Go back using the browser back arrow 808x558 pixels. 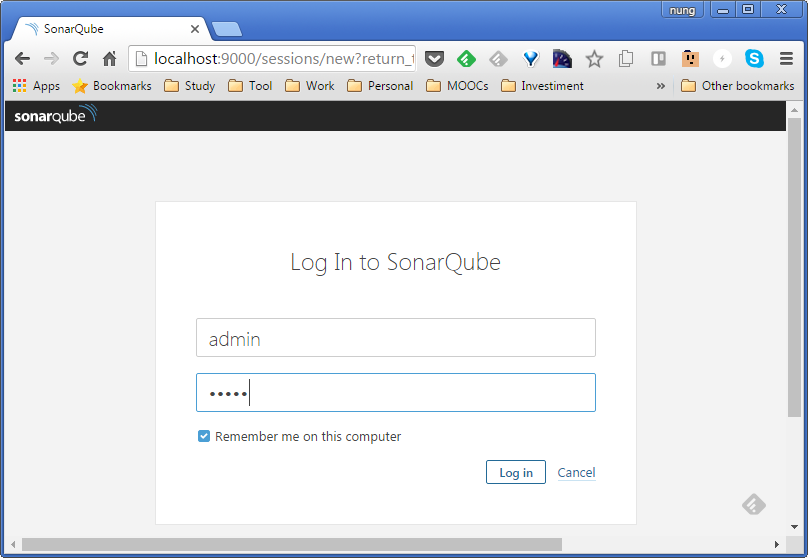[22, 59]
